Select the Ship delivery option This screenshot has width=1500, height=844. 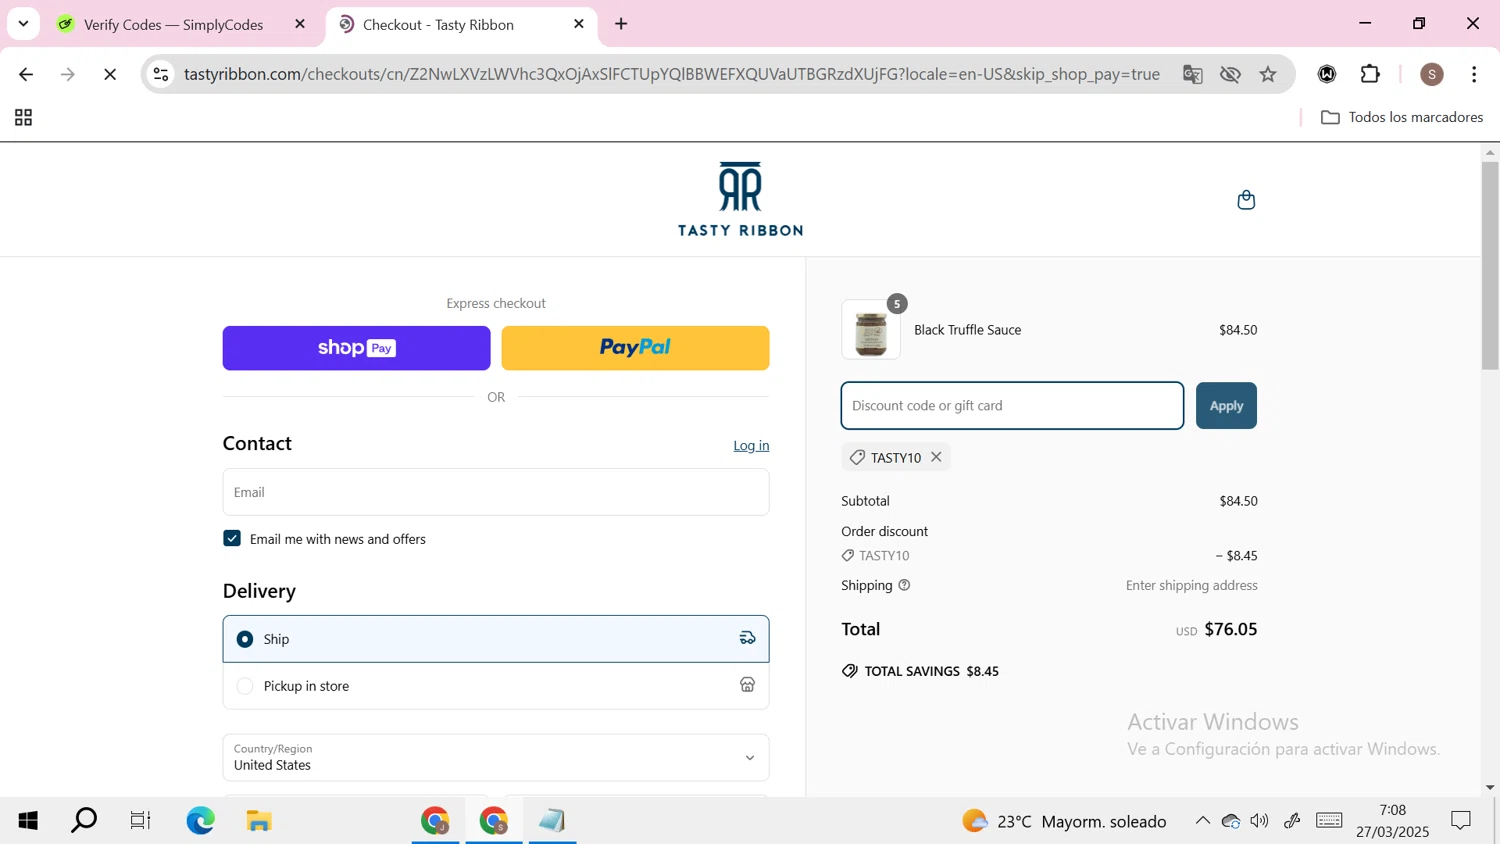tap(496, 639)
